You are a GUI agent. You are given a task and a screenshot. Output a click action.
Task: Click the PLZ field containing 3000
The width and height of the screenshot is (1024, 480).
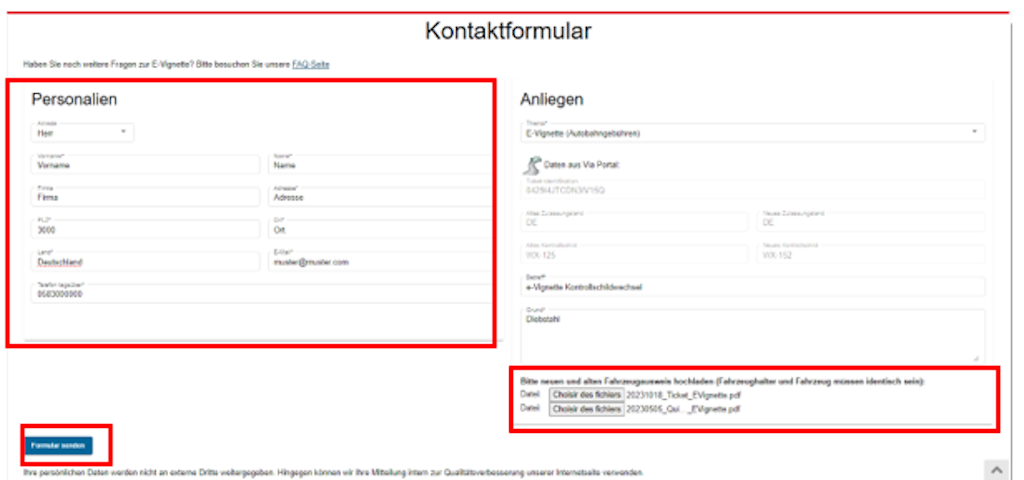[145, 229]
